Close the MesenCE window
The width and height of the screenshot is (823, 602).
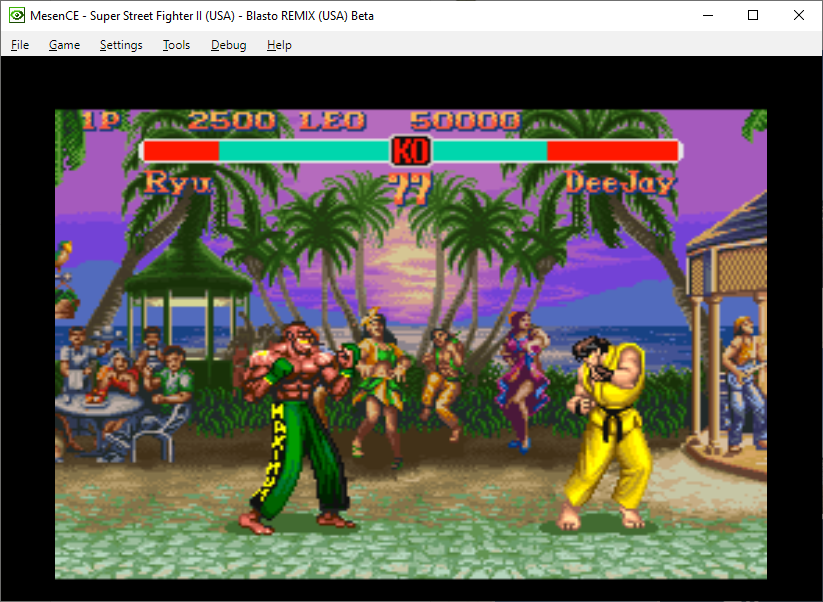tap(798, 15)
